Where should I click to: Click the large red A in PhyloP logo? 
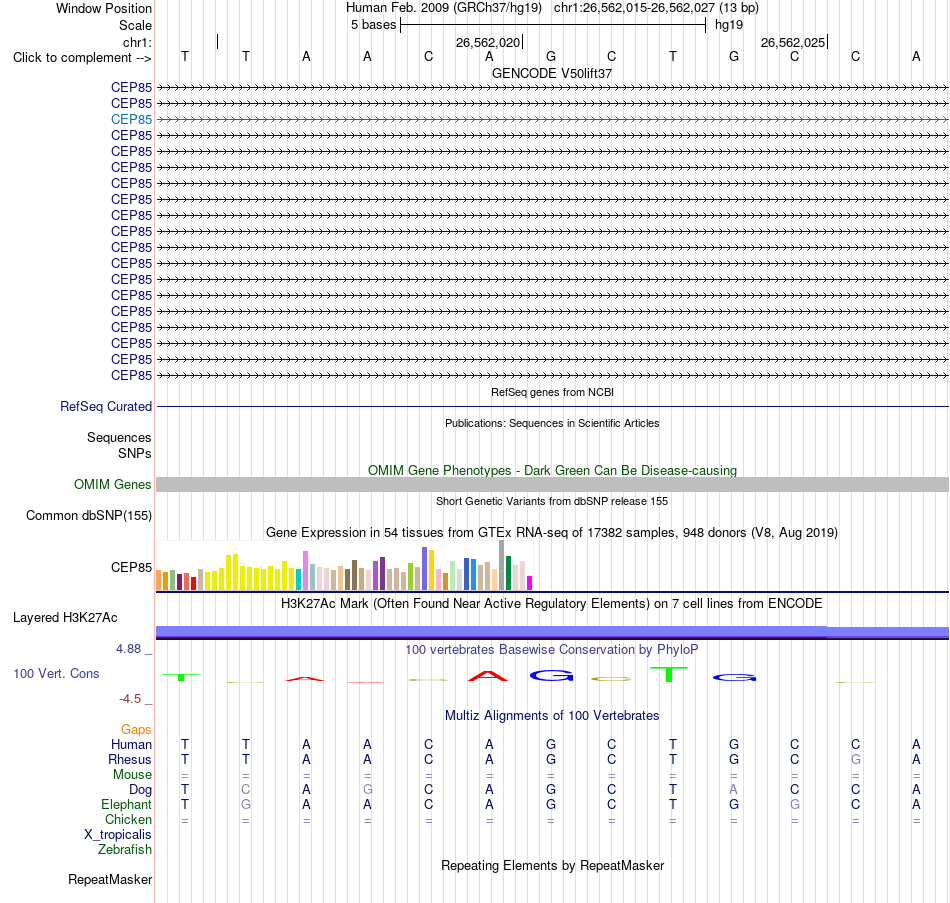[x=488, y=676]
